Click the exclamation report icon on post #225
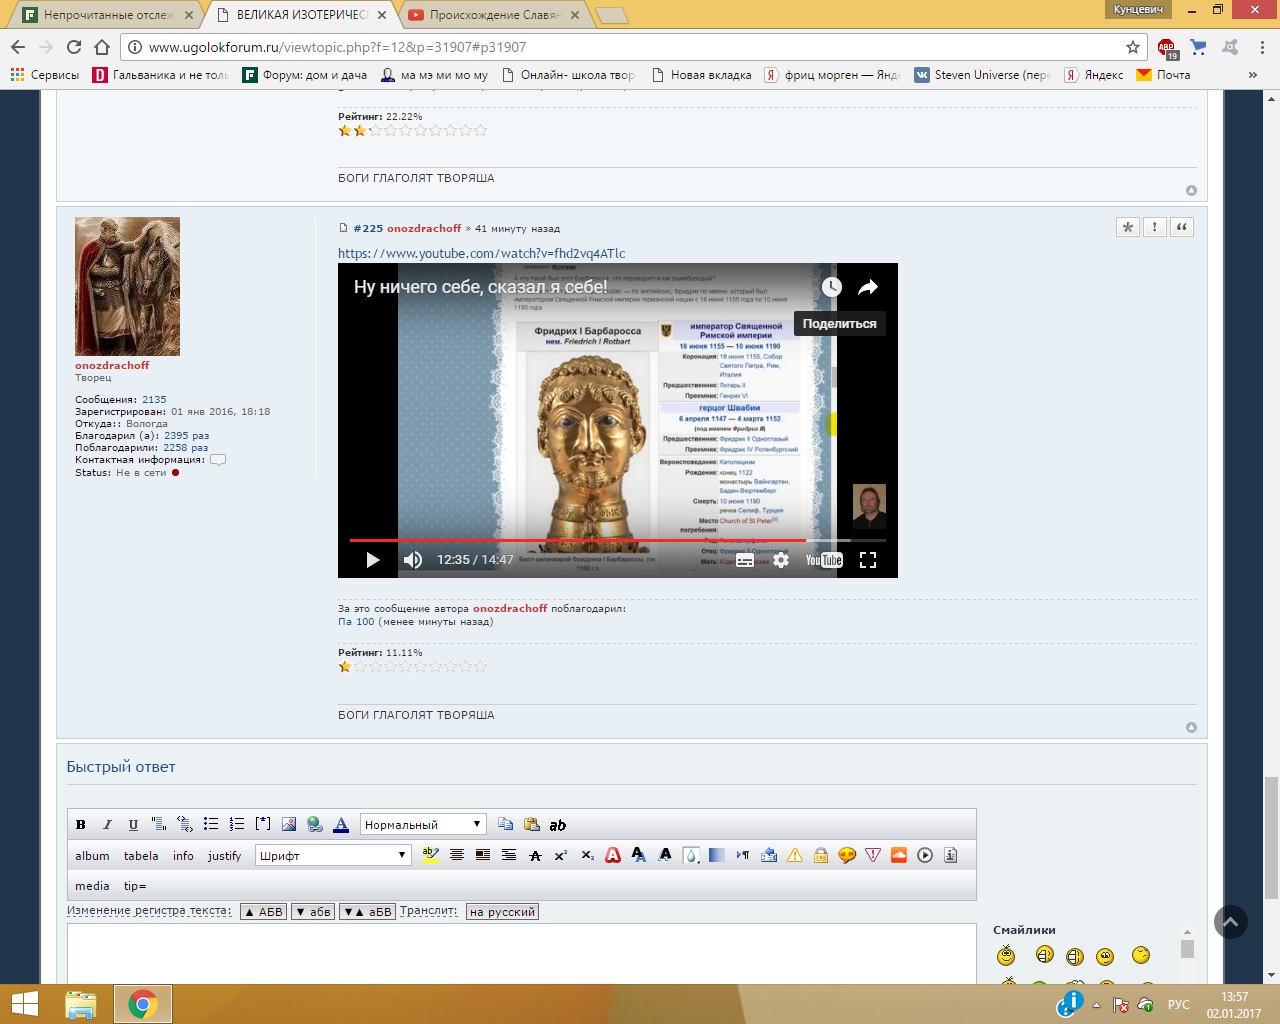 click(1154, 227)
